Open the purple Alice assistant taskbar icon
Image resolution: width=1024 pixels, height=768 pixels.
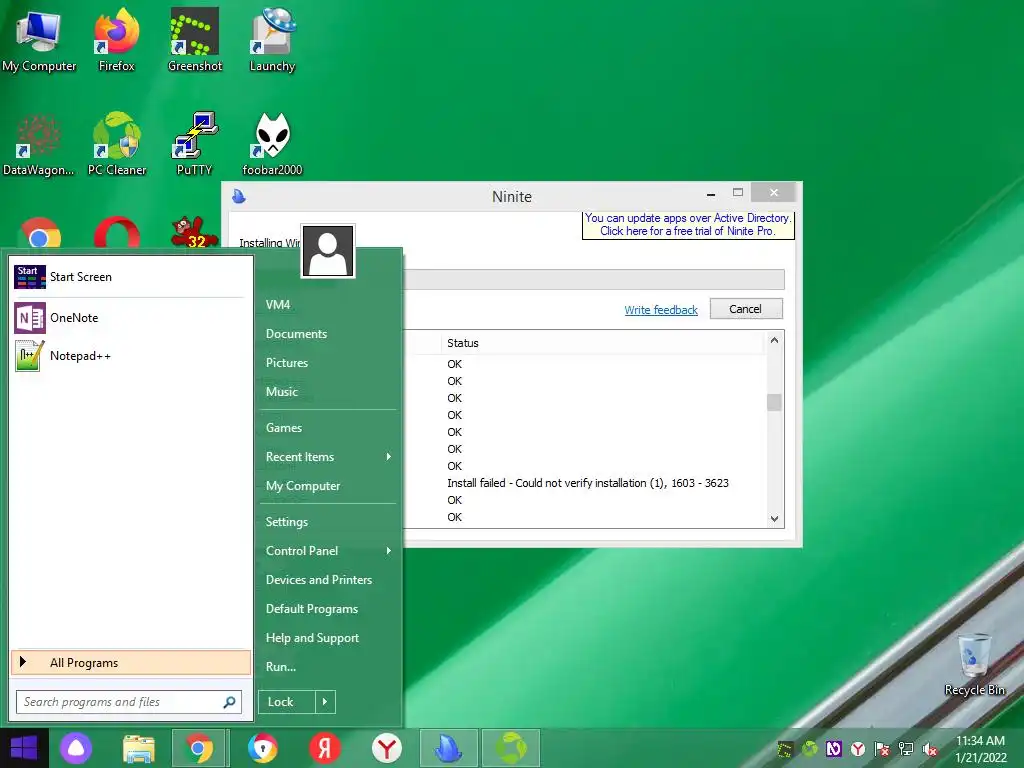76,748
